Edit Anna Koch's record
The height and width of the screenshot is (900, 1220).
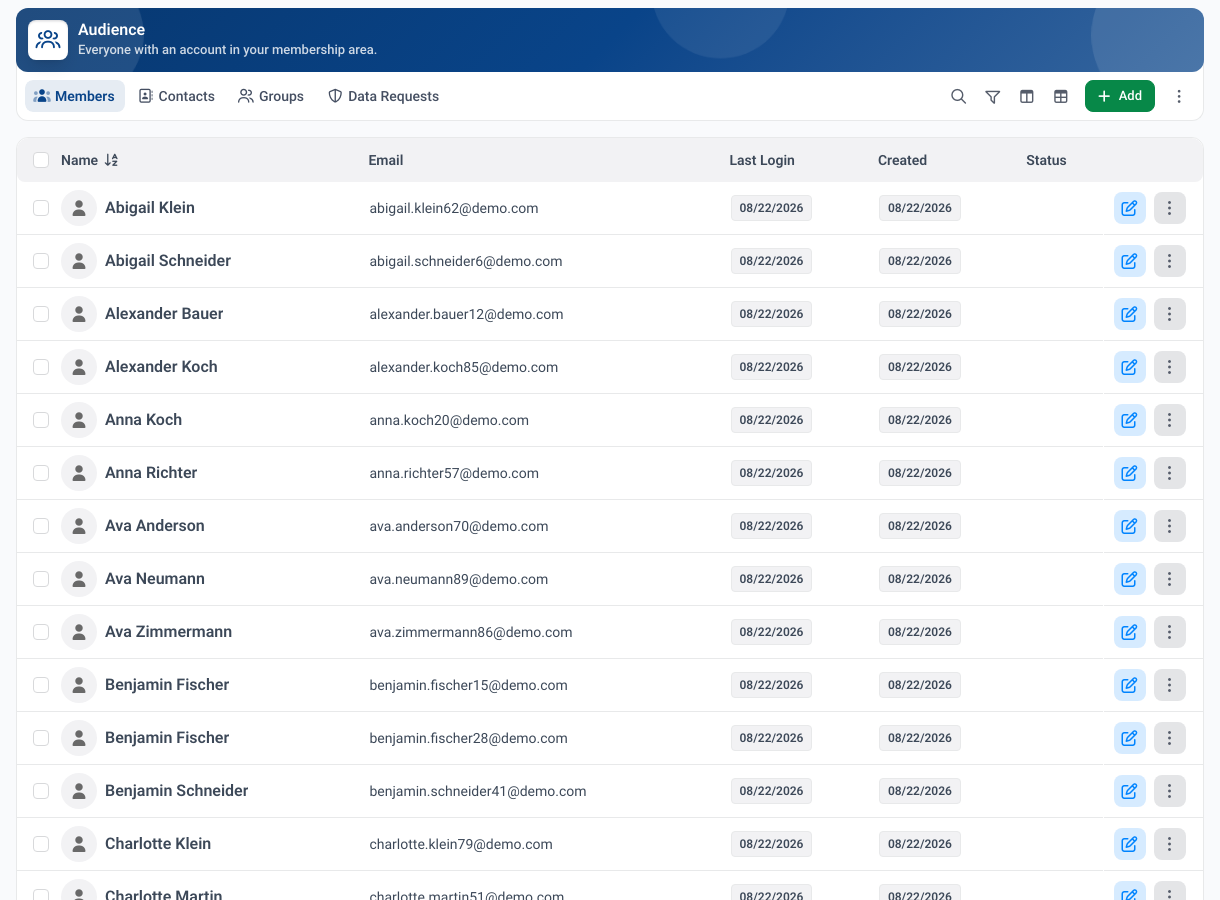[1130, 420]
